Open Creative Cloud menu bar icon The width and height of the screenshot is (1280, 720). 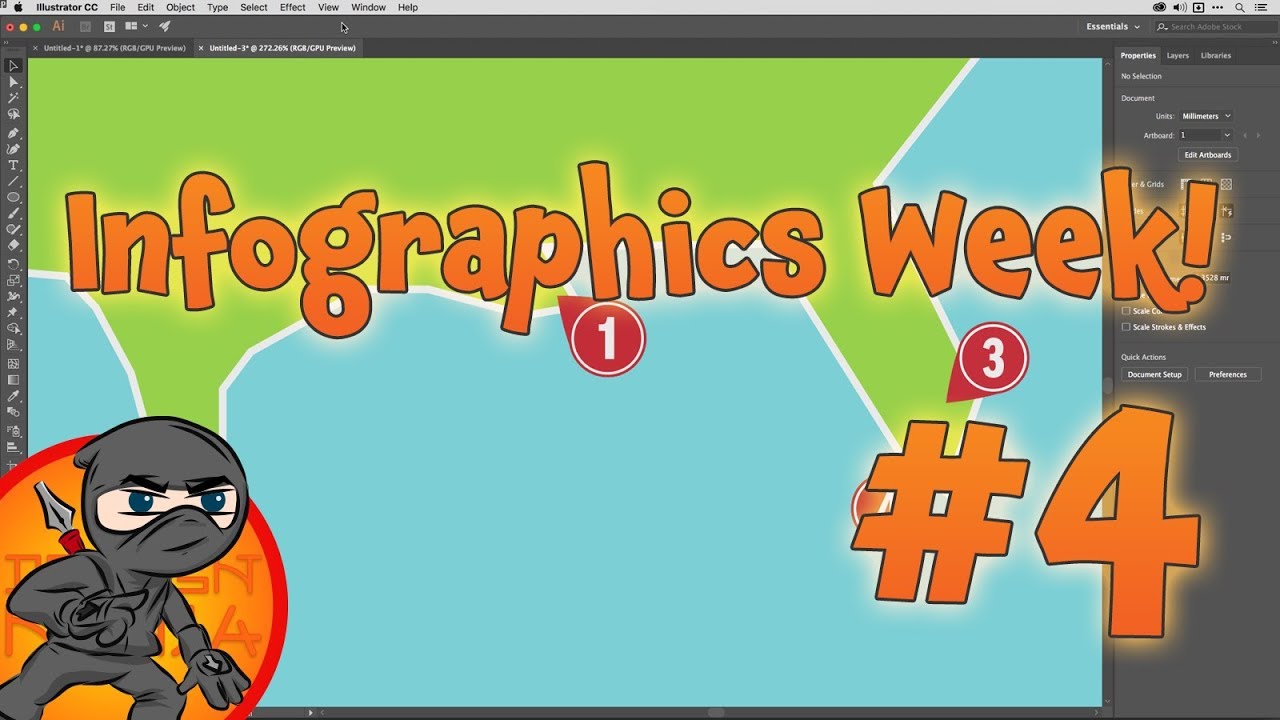tap(1160, 7)
